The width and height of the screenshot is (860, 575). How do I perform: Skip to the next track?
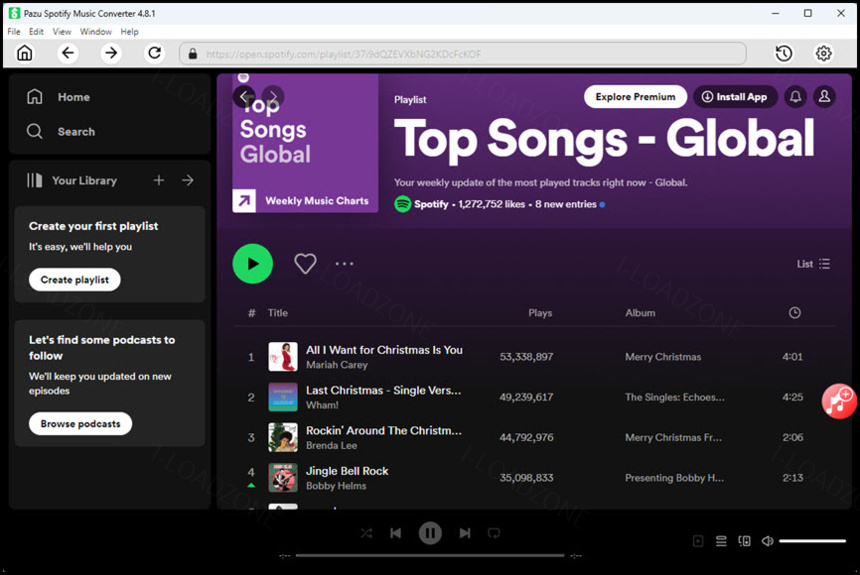[x=465, y=533]
